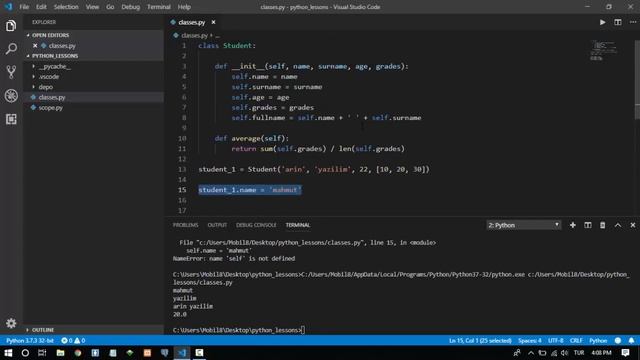Viewport: 640px width, 360px height.
Task: Open the Debug menu
Action: [x=131, y=7]
